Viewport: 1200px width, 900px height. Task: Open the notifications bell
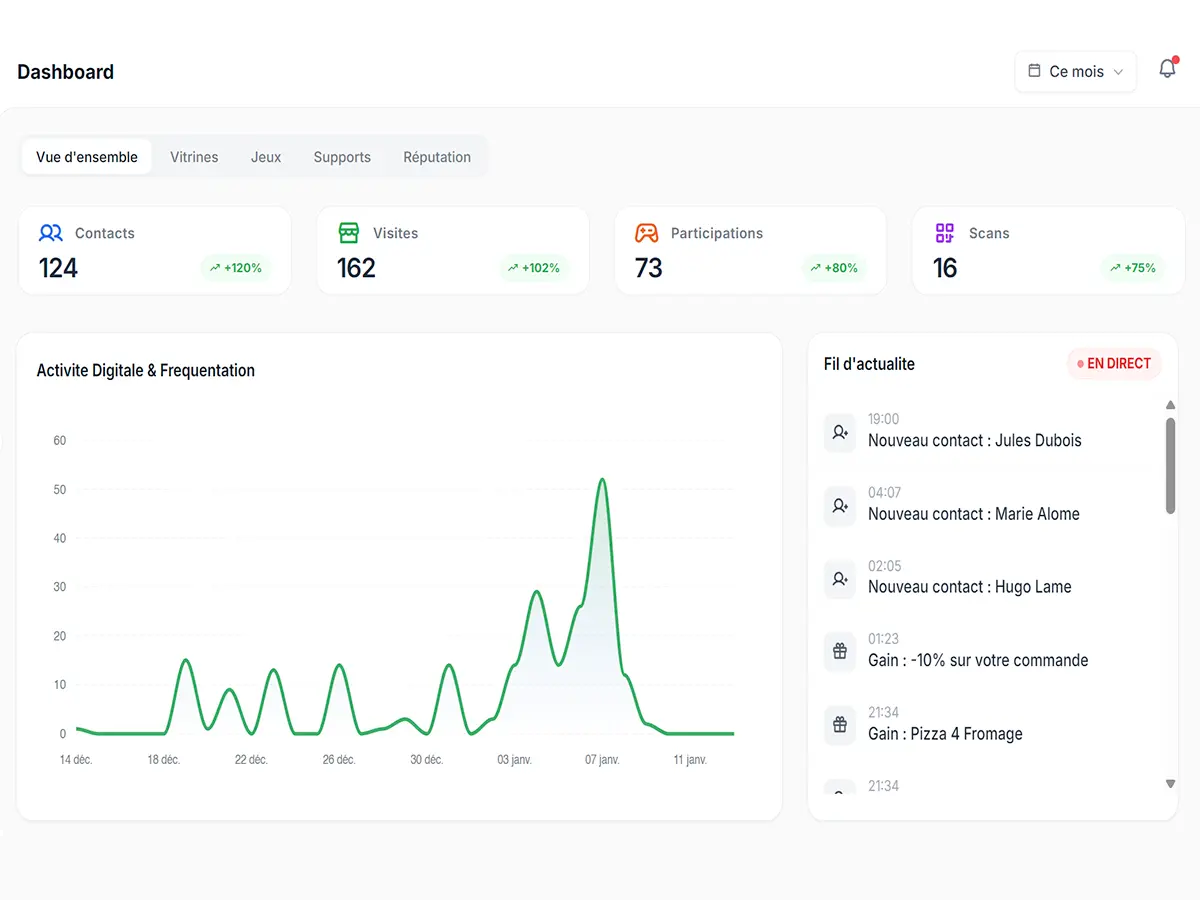click(x=1166, y=68)
